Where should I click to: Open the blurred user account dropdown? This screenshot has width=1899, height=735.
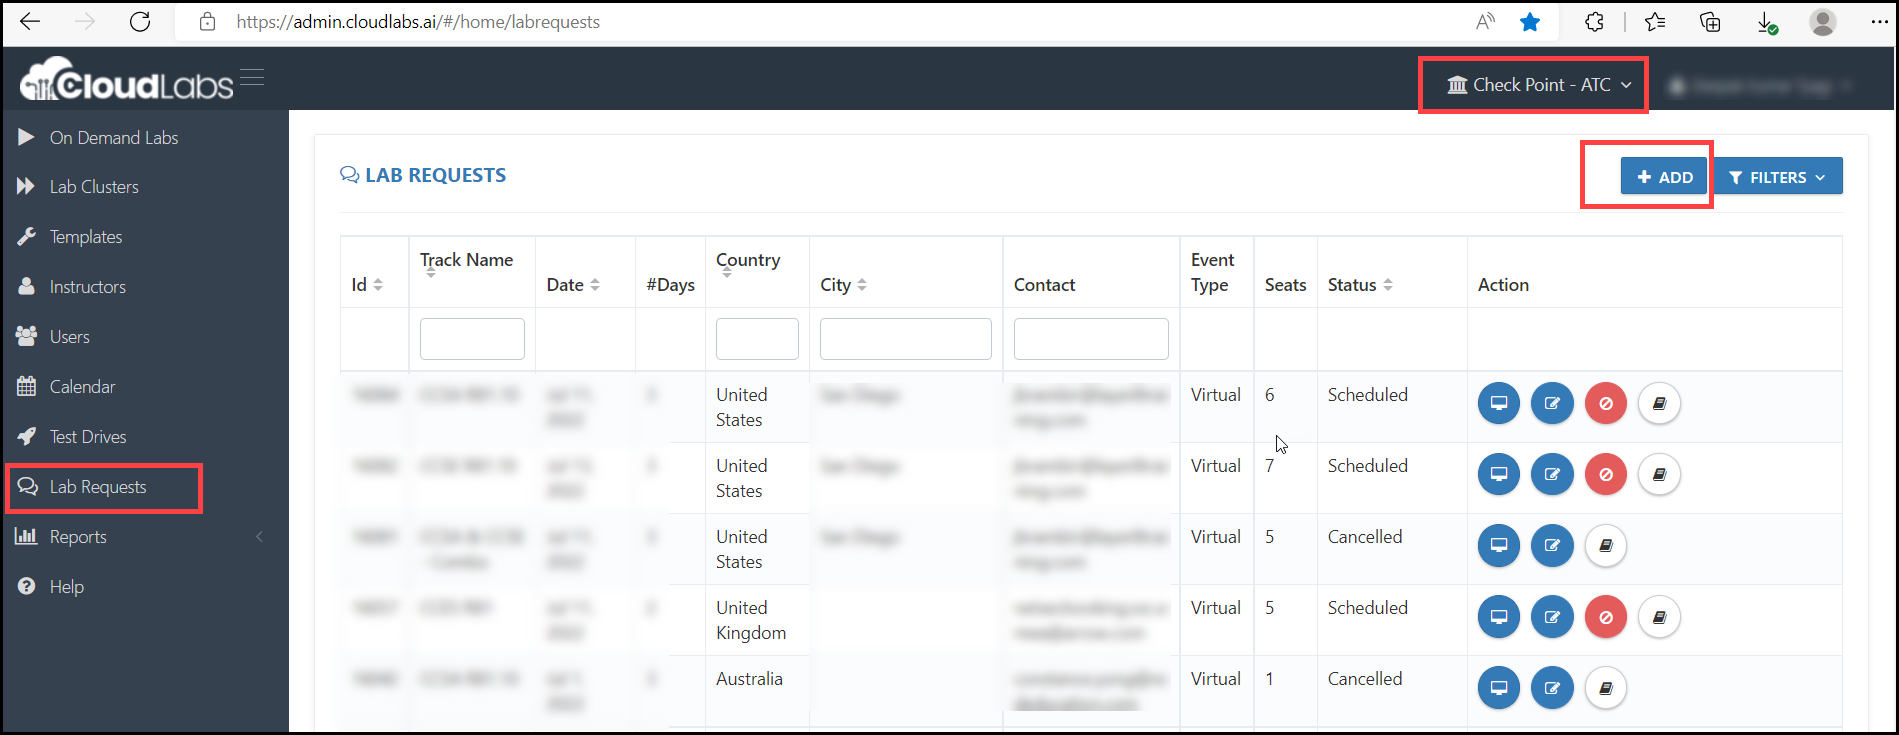[1761, 87]
